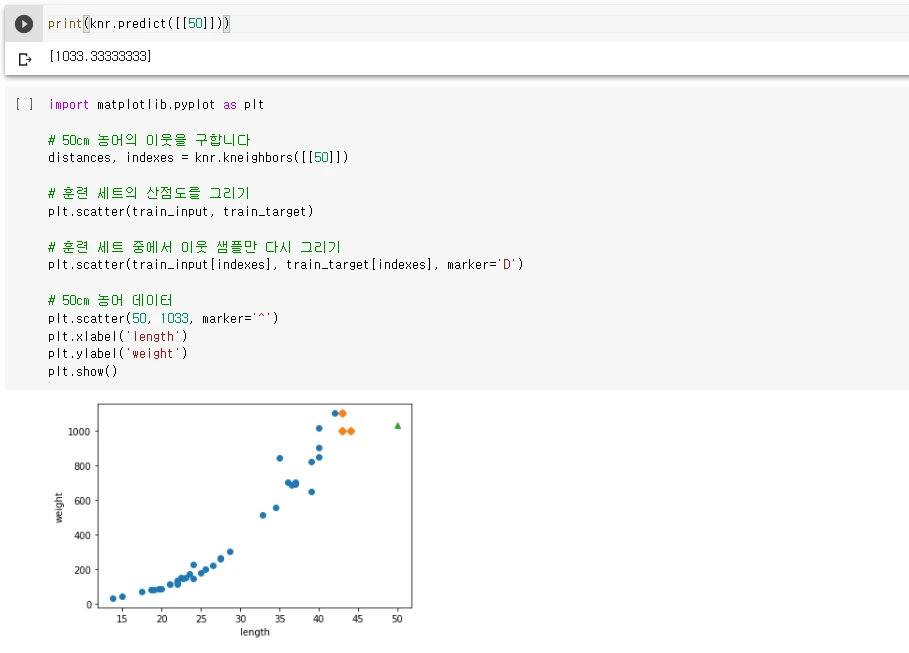The image size is (909, 653).
Task: Click the comment '# 50cm 농어의 이웃을 구합니다'
Action: tap(149, 140)
